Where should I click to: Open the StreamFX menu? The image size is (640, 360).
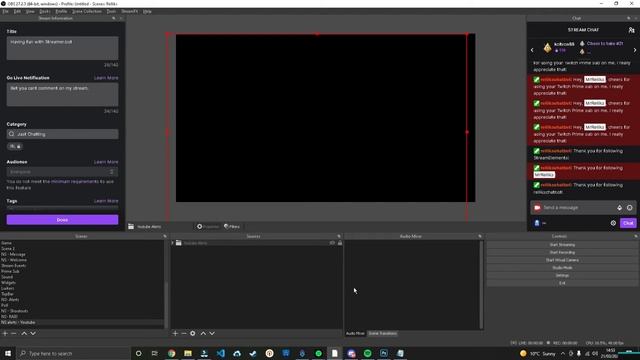coord(129,11)
